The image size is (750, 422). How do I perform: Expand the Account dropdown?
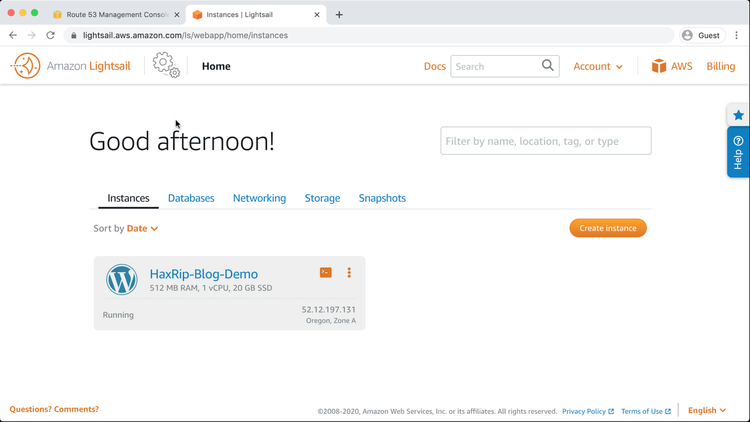point(598,66)
